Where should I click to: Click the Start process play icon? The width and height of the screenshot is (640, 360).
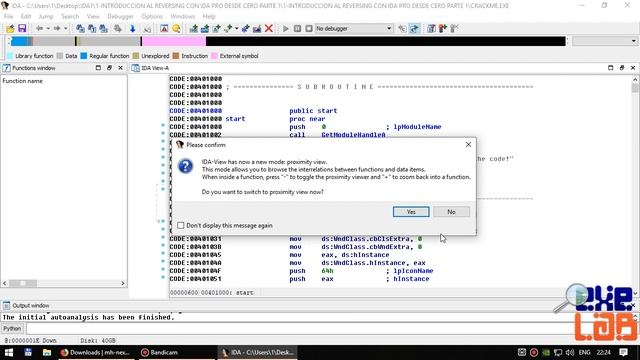[286, 29]
